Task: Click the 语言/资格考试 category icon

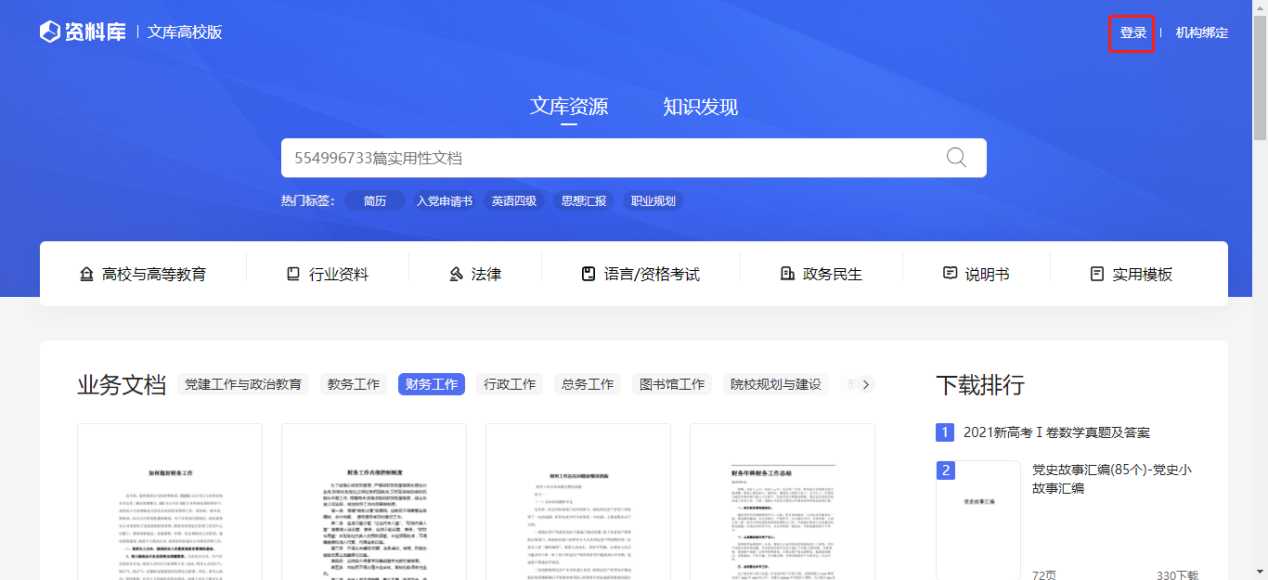Action: coord(588,274)
